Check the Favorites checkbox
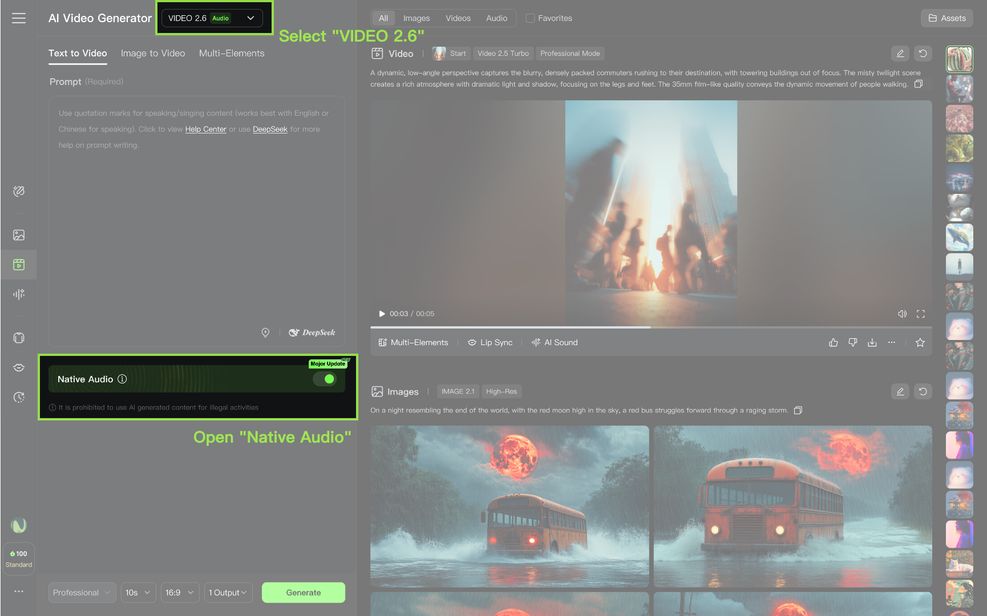The image size is (987, 616). (x=530, y=18)
